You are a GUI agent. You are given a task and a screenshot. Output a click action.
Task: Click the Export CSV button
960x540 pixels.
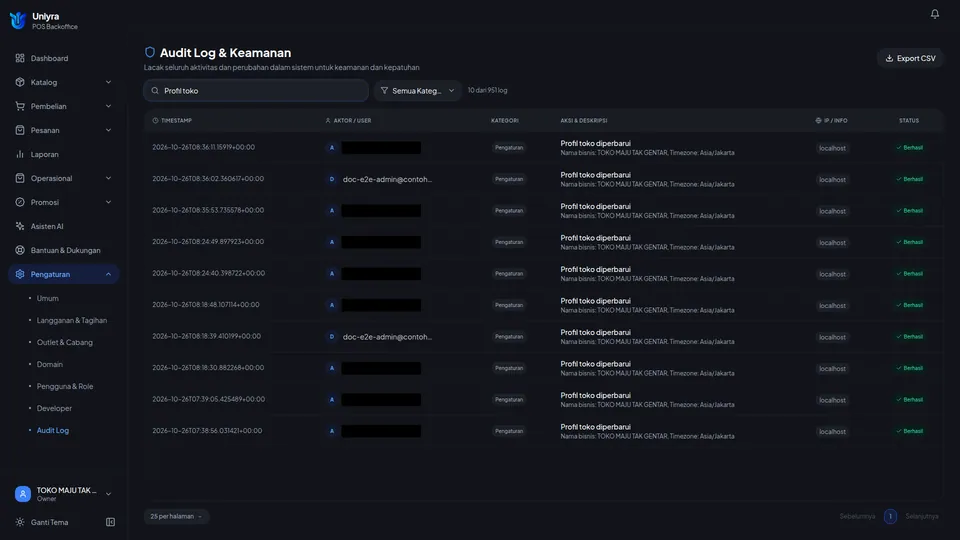click(910, 58)
